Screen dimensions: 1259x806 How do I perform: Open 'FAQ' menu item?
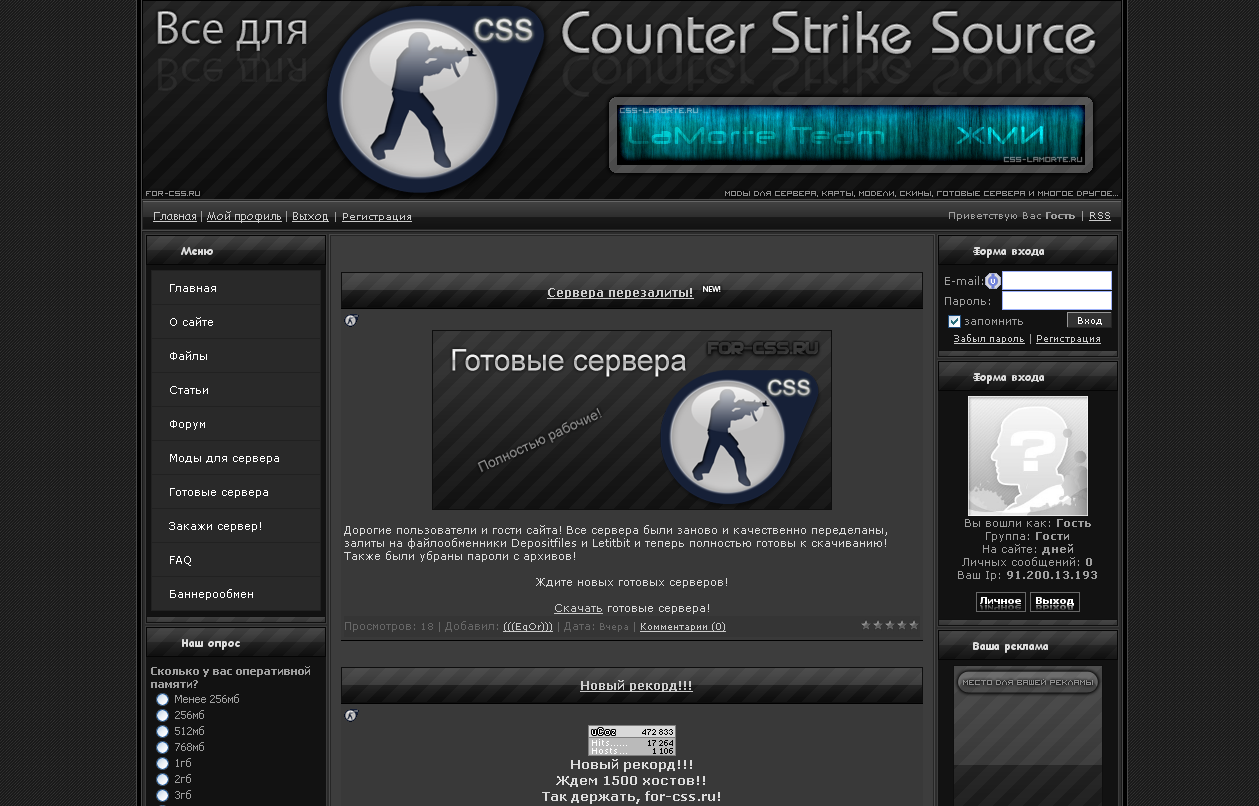point(236,560)
